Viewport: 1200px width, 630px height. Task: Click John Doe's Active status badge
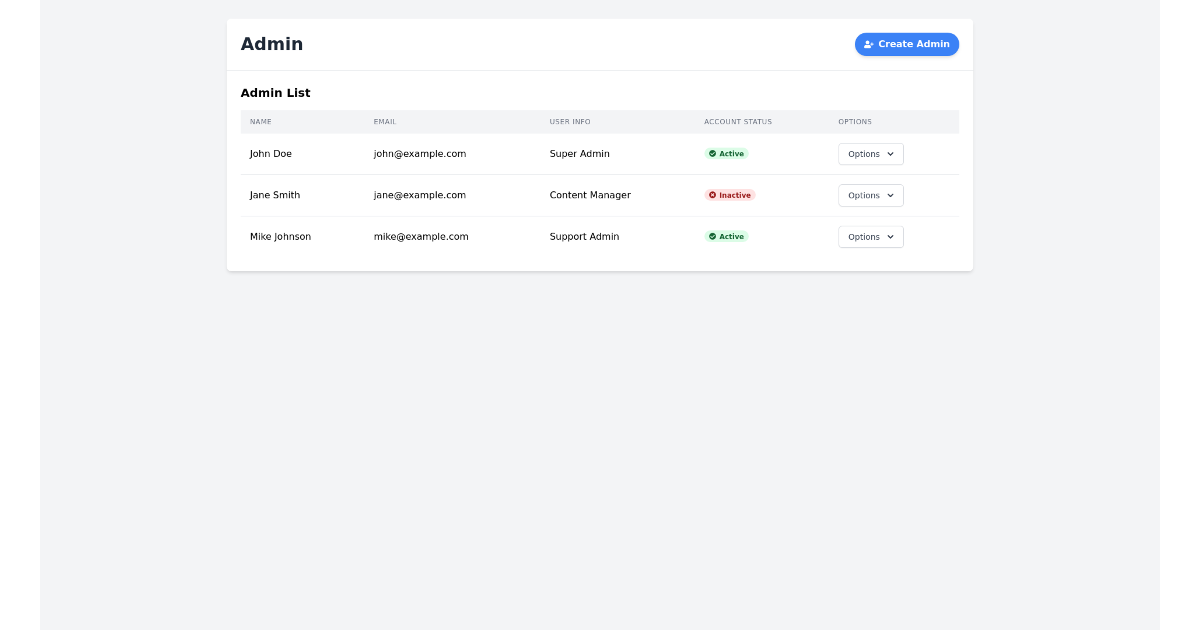726,153
